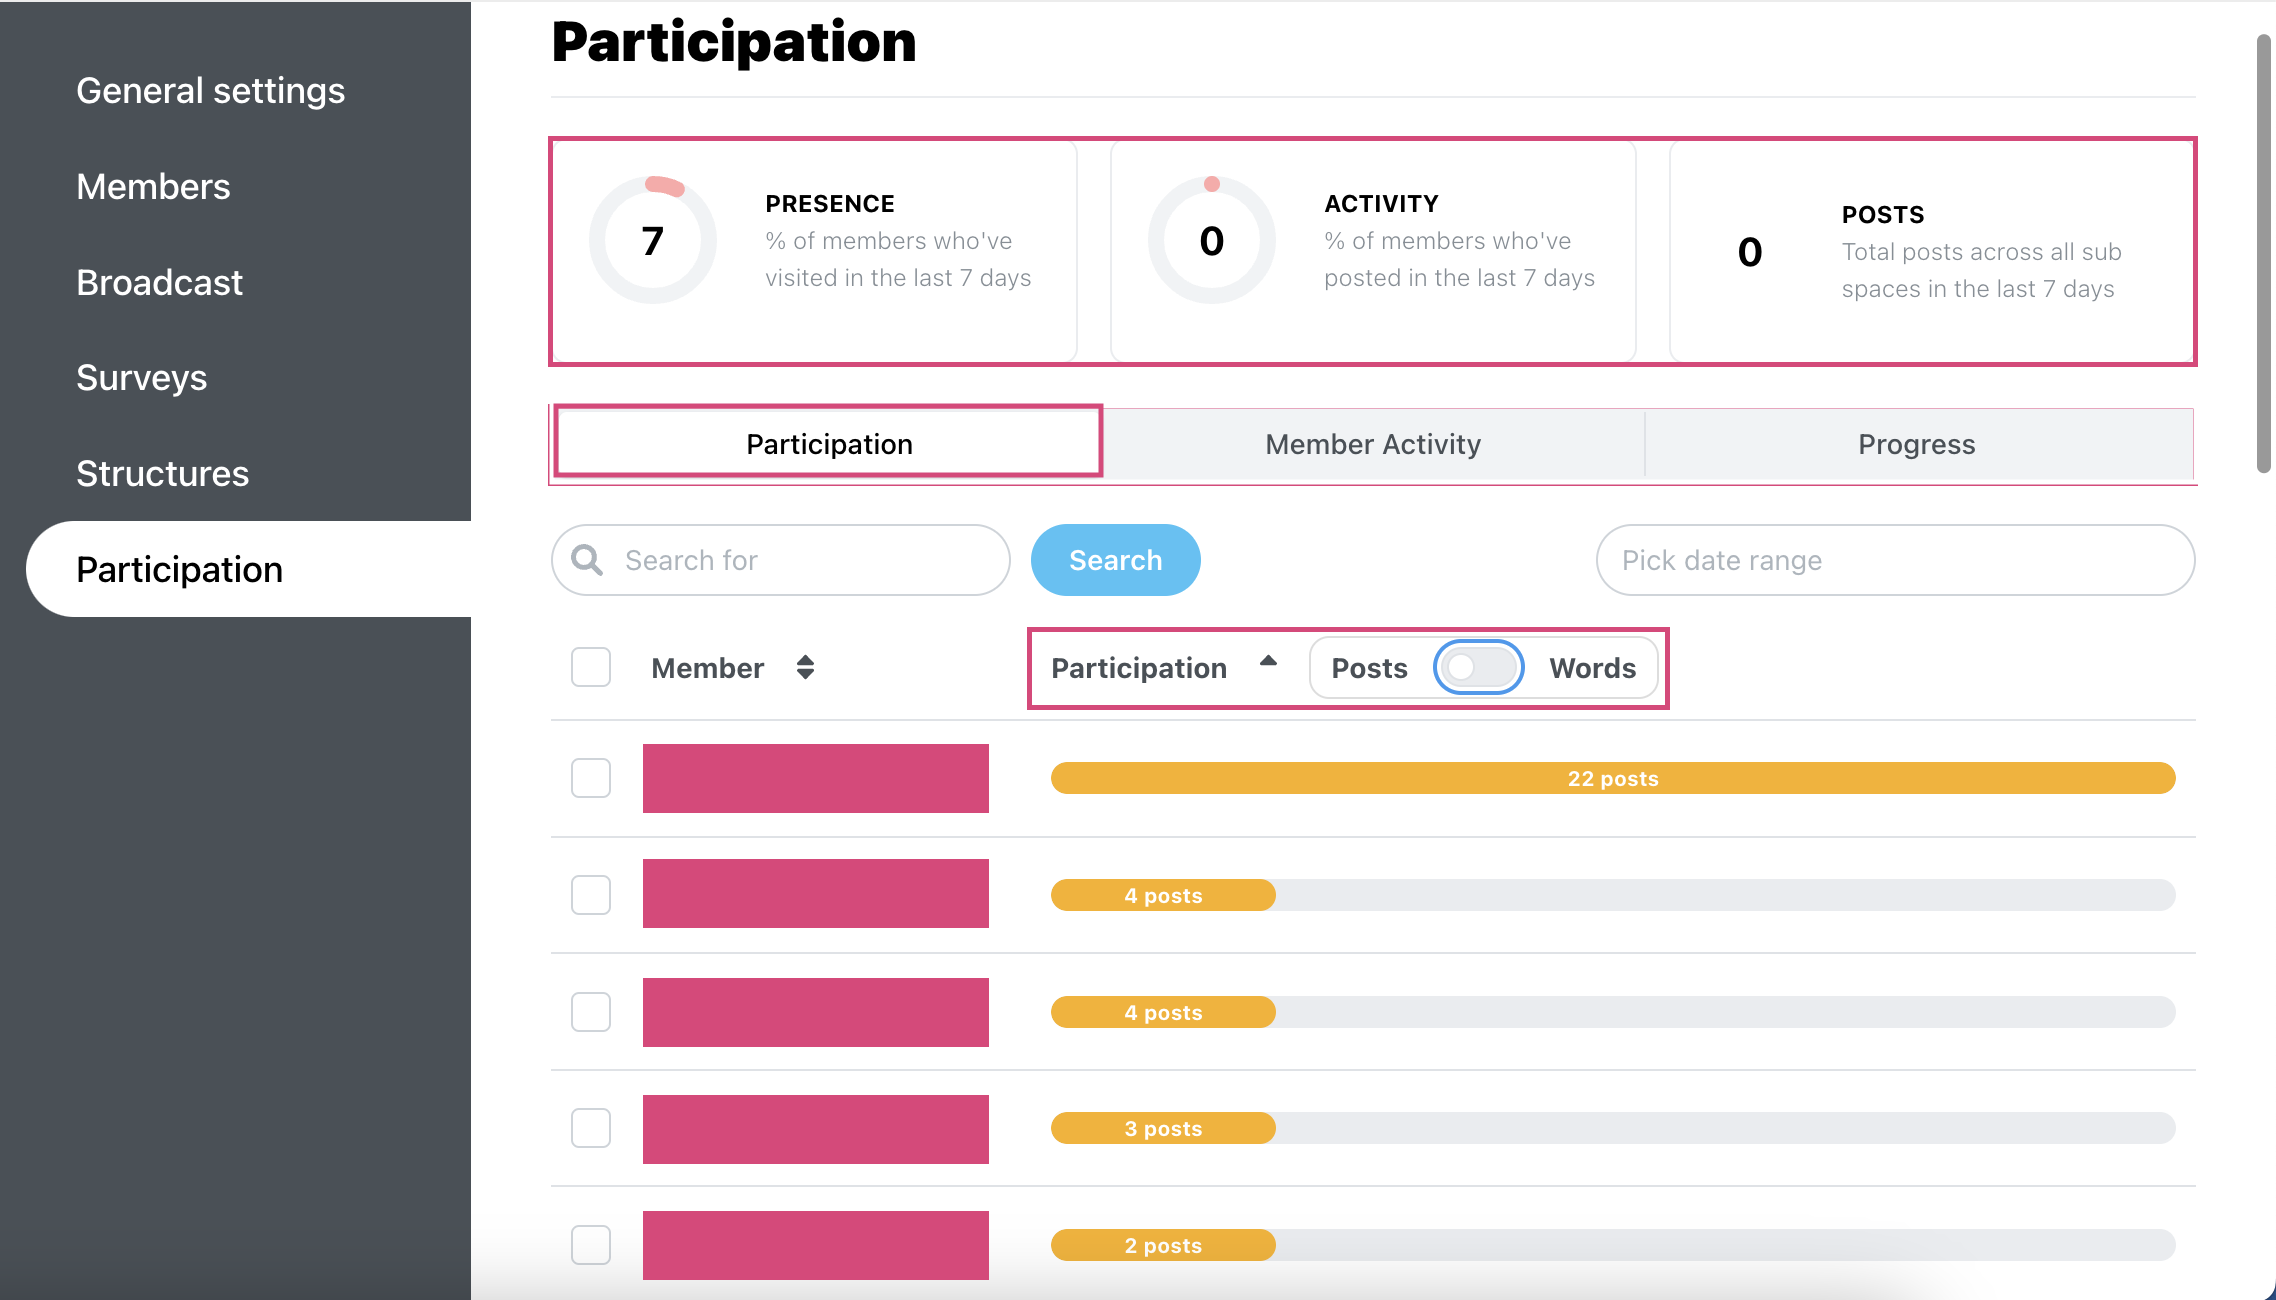Open the Pick date range selector

(1895, 560)
